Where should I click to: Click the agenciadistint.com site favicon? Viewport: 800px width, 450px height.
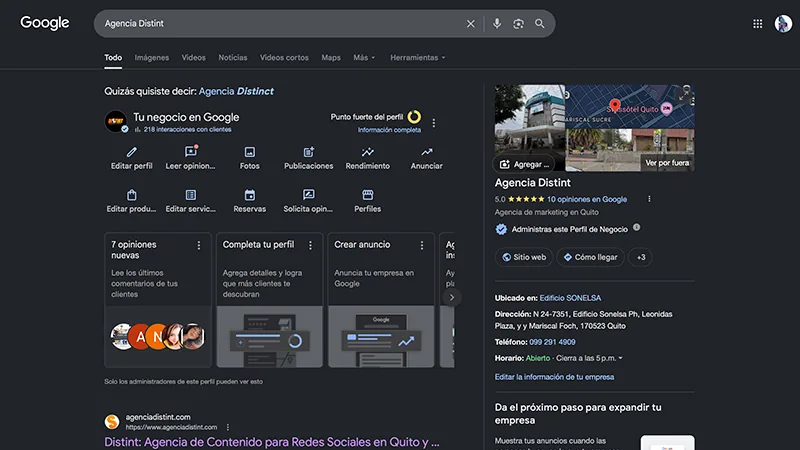tap(112, 422)
